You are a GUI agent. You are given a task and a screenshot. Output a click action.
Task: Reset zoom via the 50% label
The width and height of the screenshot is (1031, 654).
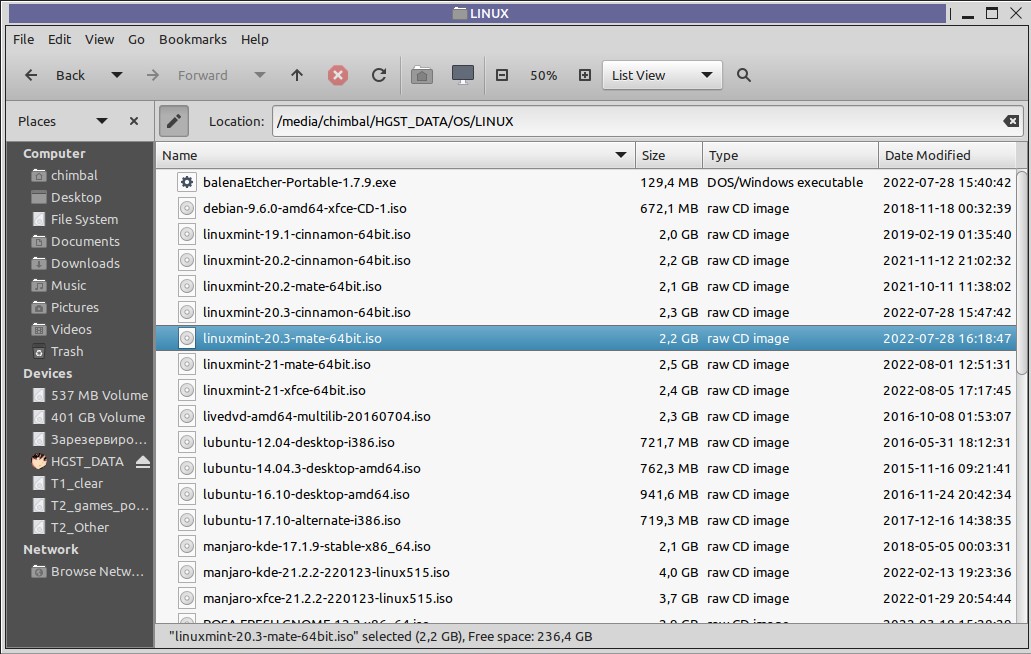coord(544,76)
